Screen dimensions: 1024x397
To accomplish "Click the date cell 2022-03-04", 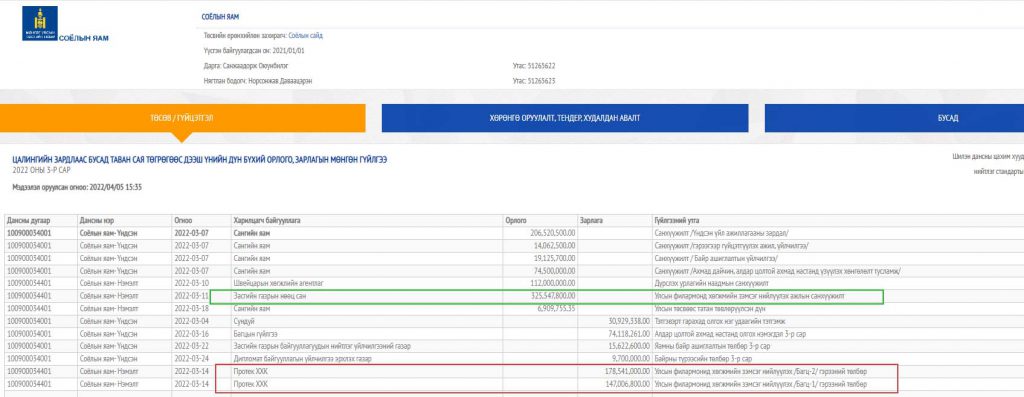I will tap(191, 321).
